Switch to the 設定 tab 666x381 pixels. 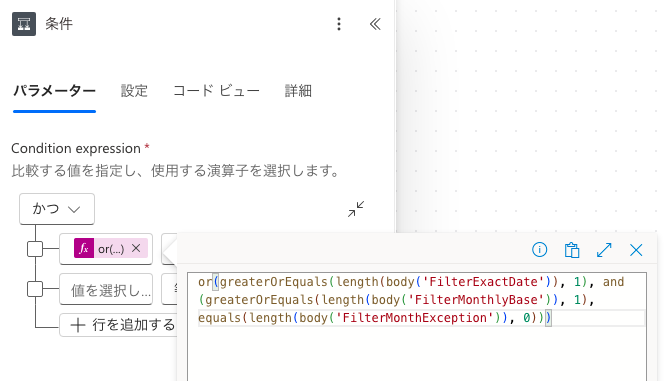(134, 91)
